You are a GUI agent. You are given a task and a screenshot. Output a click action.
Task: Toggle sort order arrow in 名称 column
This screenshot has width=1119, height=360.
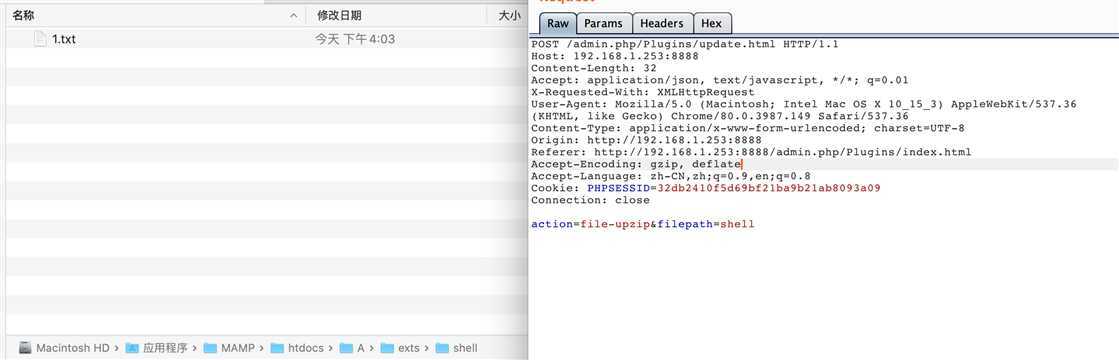294,16
